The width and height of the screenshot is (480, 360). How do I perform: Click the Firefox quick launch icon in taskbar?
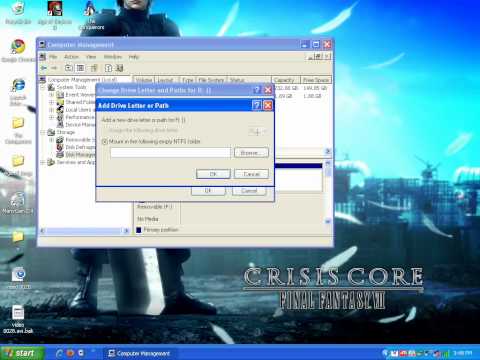(70, 353)
